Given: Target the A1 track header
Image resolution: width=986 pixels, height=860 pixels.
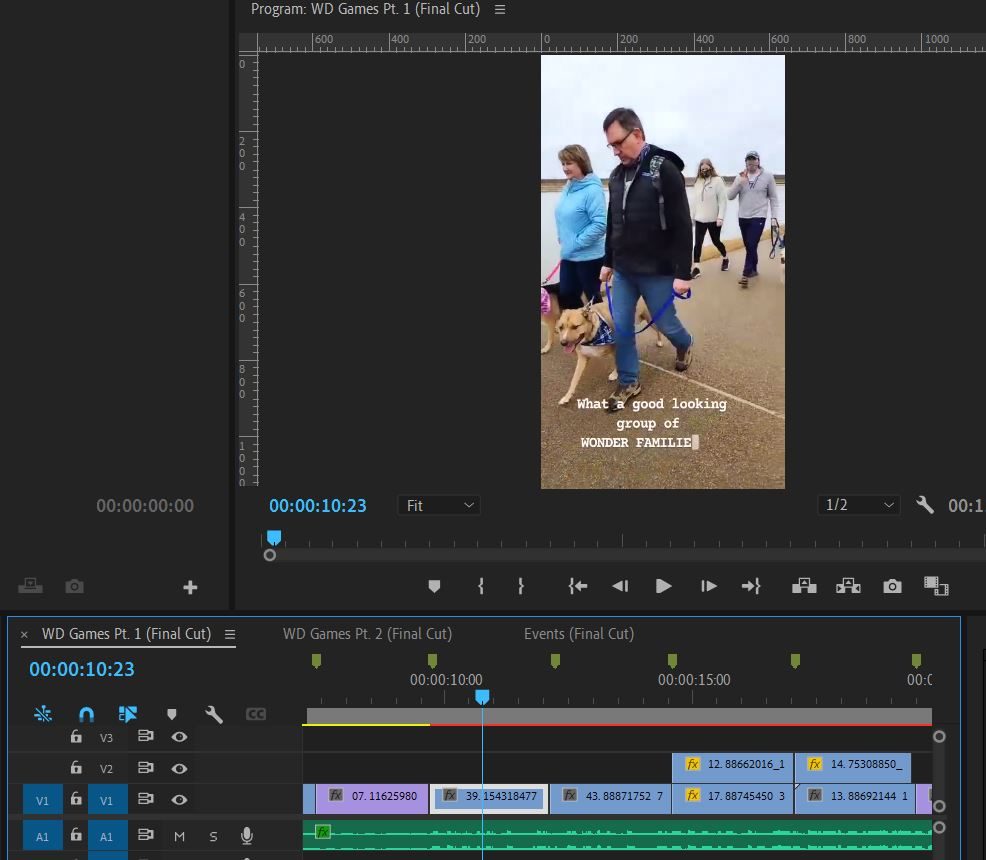Looking at the screenshot, I should (x=107, y=837).
